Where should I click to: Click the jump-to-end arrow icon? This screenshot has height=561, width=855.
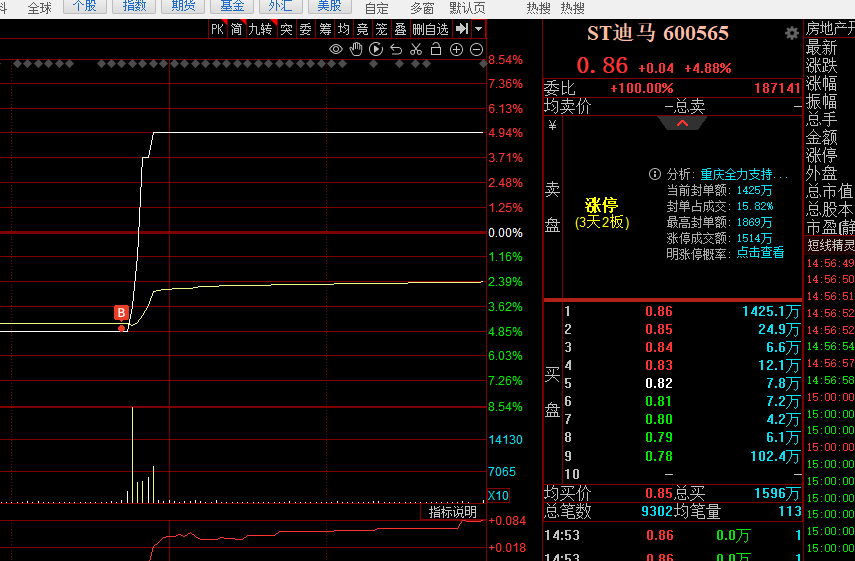[462, 29]
